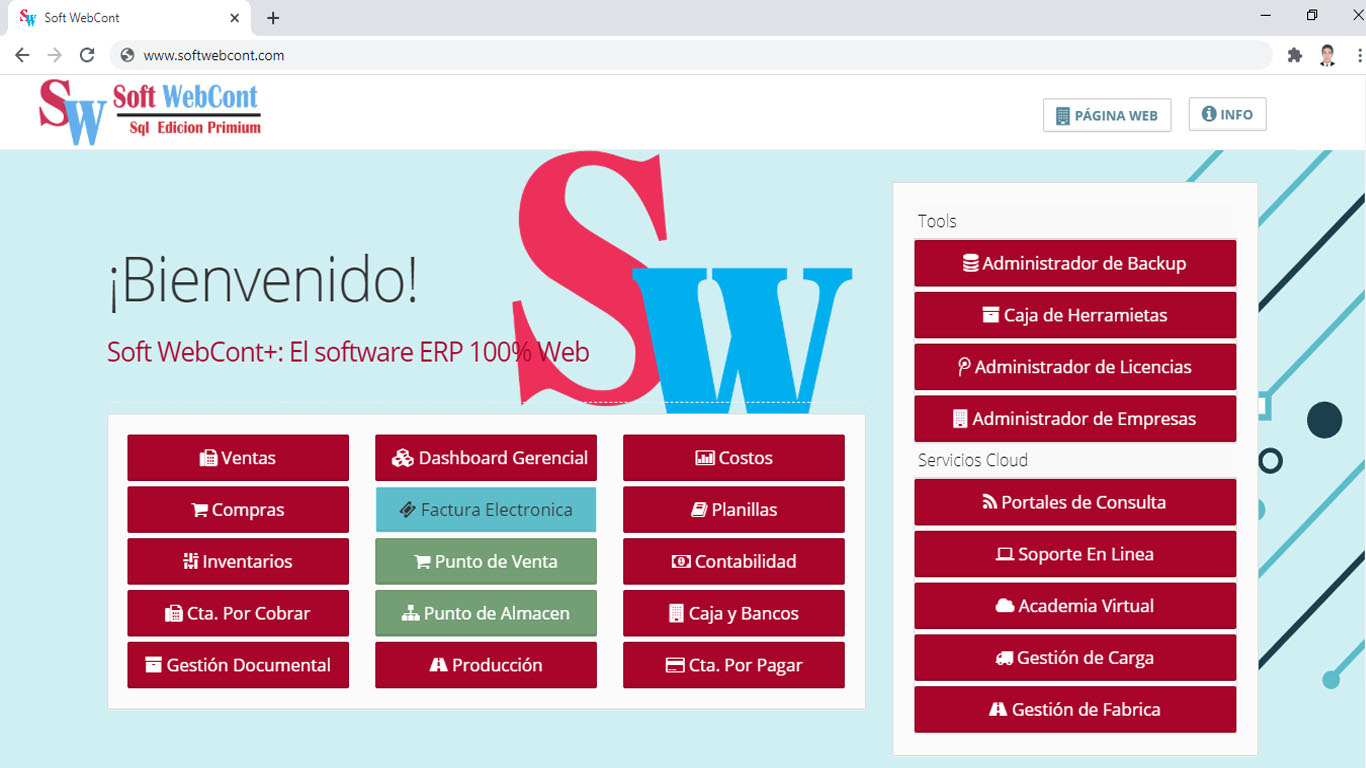The height and width of the screenshot is (768, 1366).
Task: Close the Soft WebCont tab
Action: 235,18
